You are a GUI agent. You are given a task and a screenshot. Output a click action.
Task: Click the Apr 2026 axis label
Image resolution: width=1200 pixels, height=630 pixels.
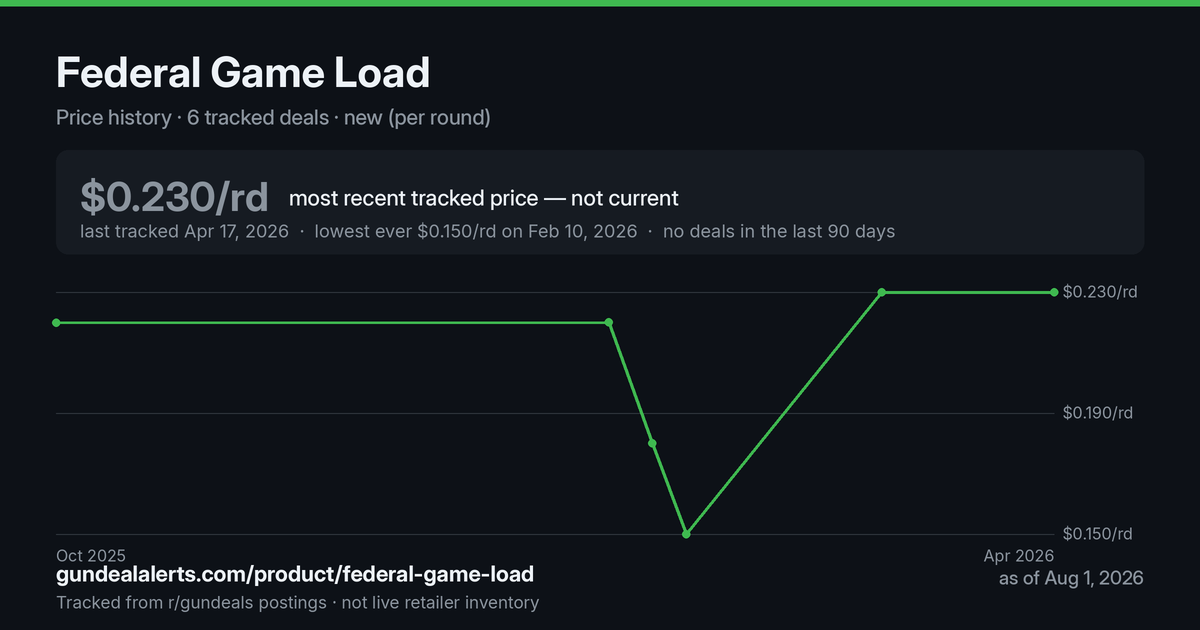tap(1019, 555)
